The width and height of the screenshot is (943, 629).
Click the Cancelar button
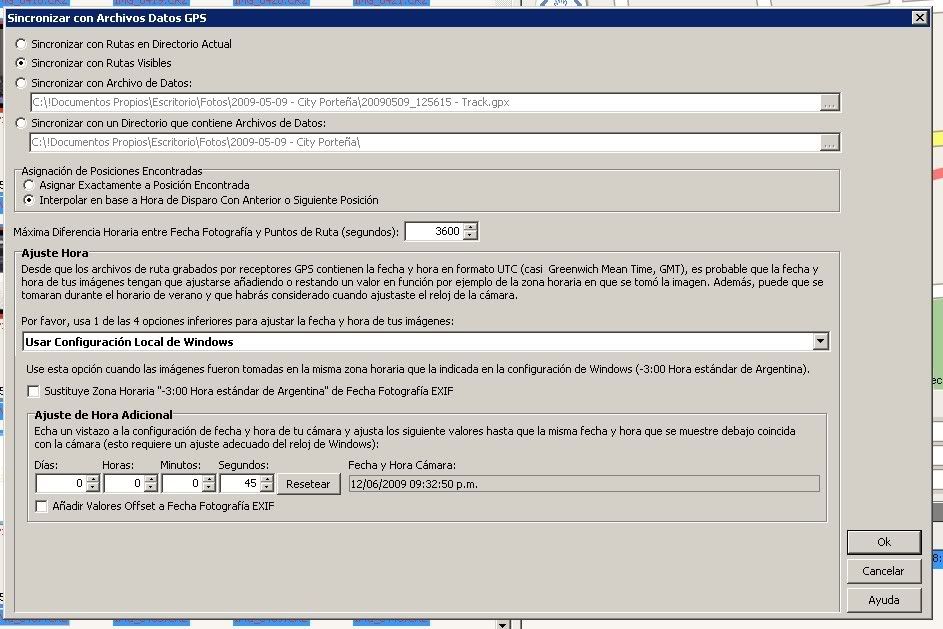883,571
